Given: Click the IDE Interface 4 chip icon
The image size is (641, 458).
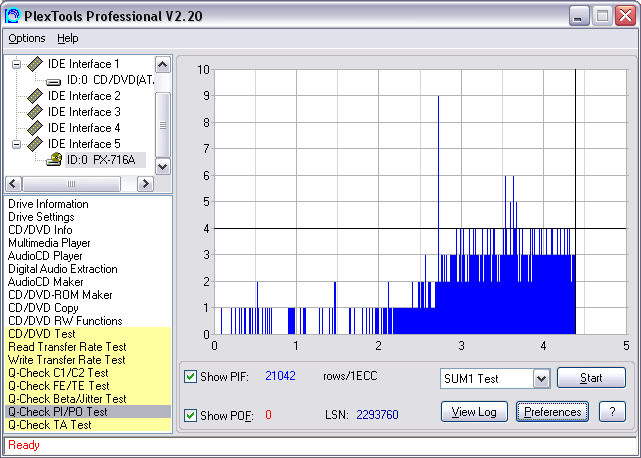Looking at the screenshot, I should [x=35, y=128].
